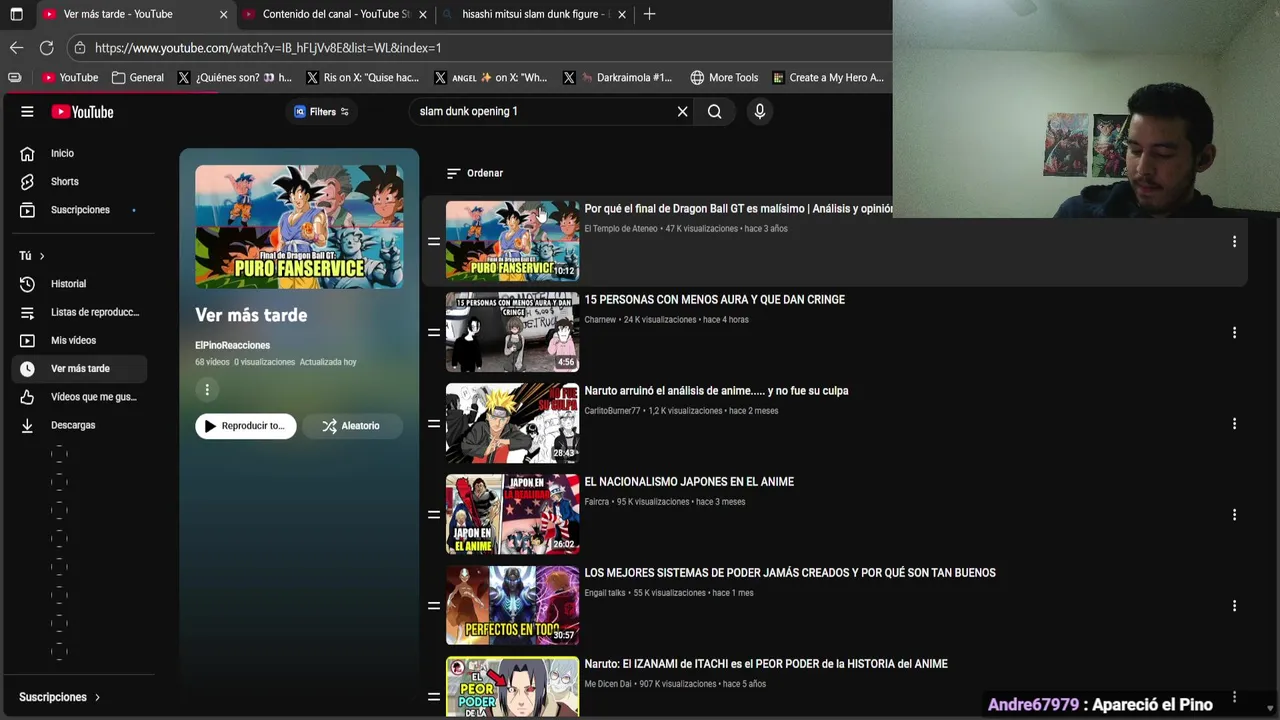This screenshot has width=1280, height=720.
Task: Click drag handle of SISTEMAS DE PODER video
Action: pyautogui.click(x=434, y=605)
